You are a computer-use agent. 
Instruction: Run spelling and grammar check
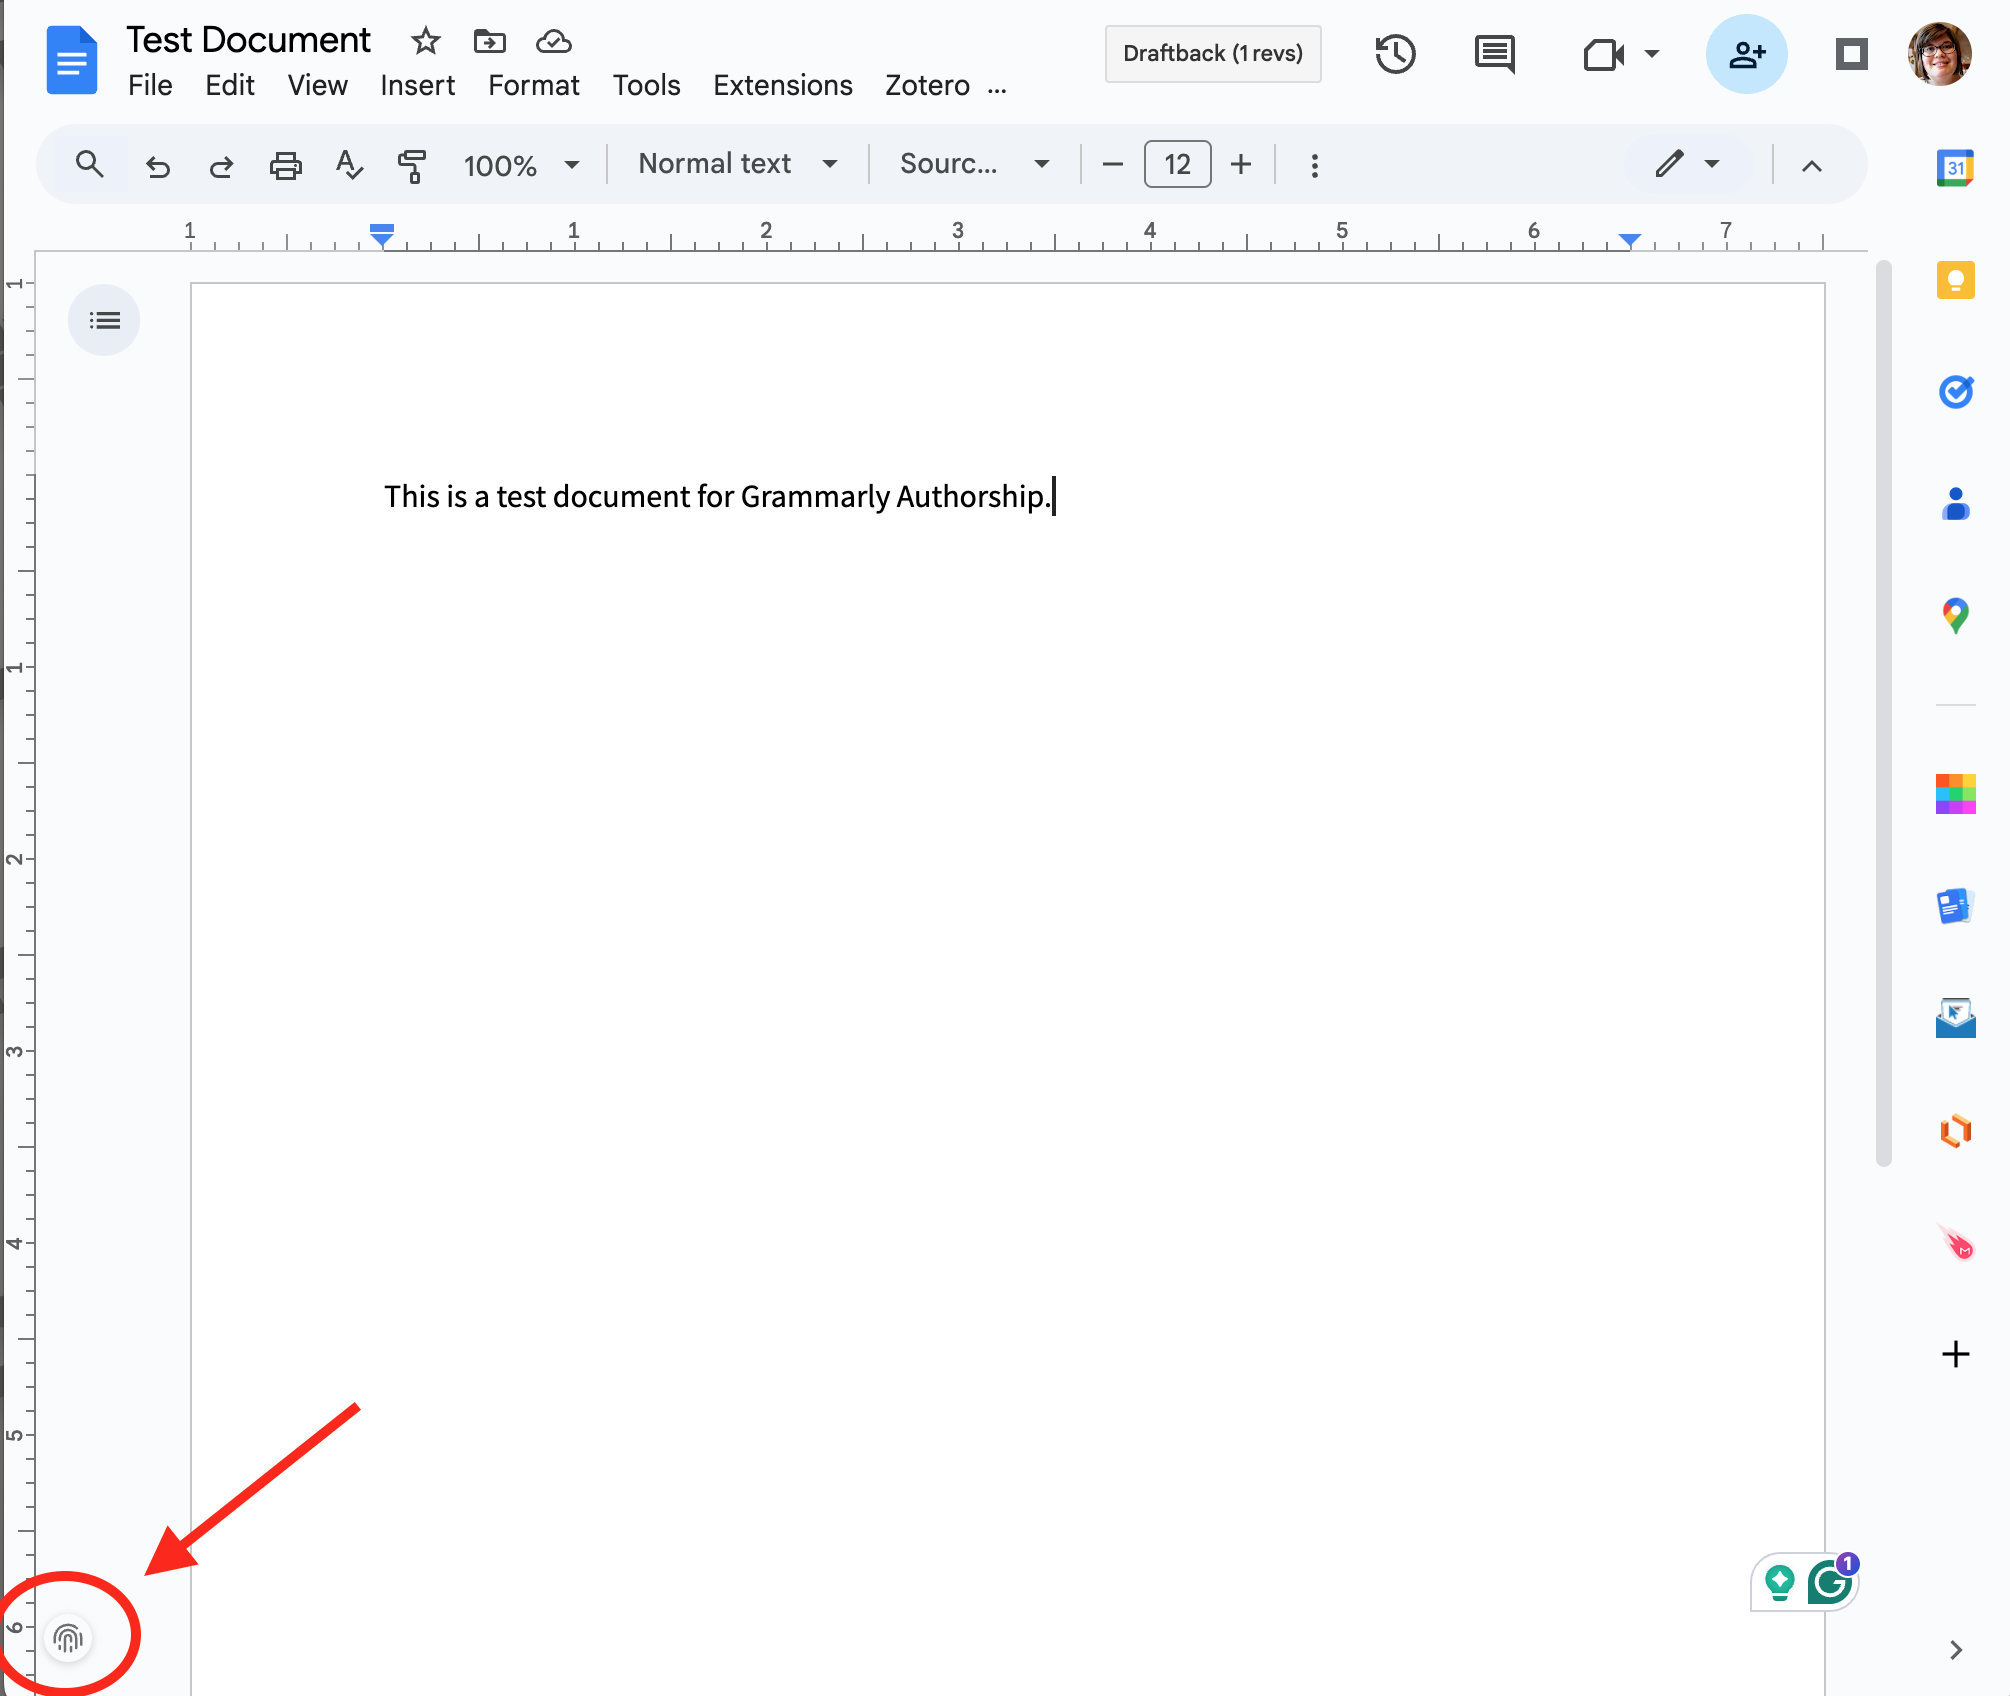(x=349, y=165)
